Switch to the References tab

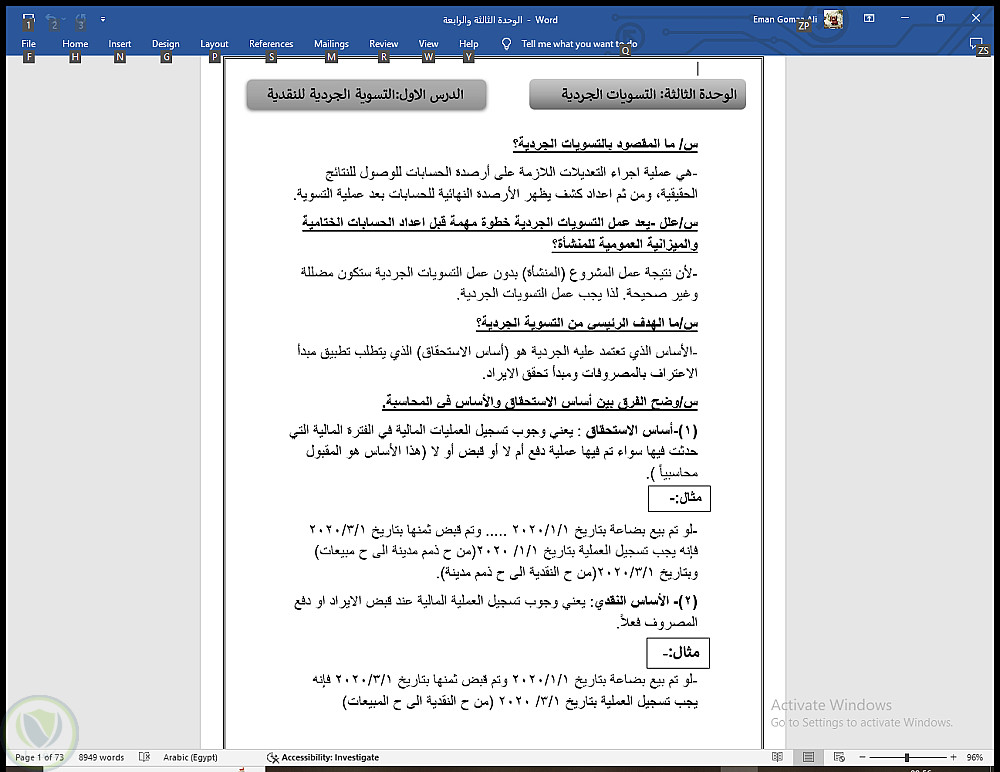point(270,43)
